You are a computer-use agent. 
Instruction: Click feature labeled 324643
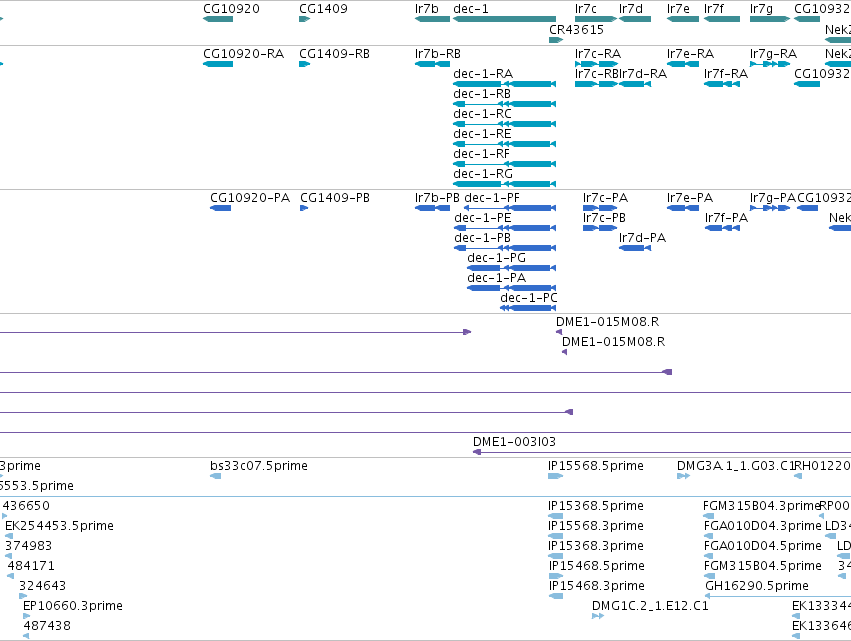[x=23, y=596]
